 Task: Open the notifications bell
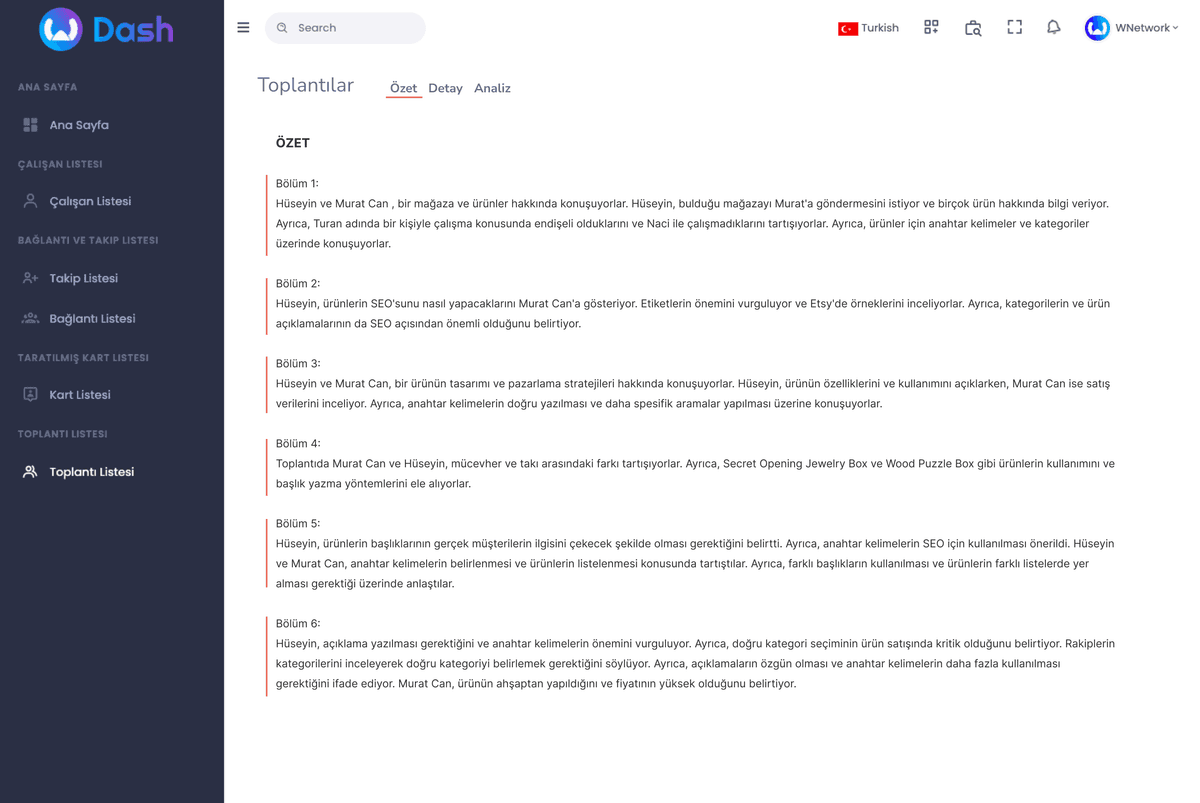point(1053,28)
